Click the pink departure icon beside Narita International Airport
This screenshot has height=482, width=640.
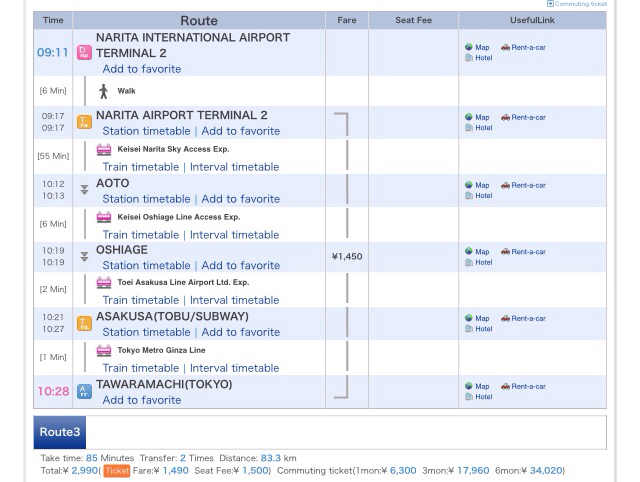[84, 53]
